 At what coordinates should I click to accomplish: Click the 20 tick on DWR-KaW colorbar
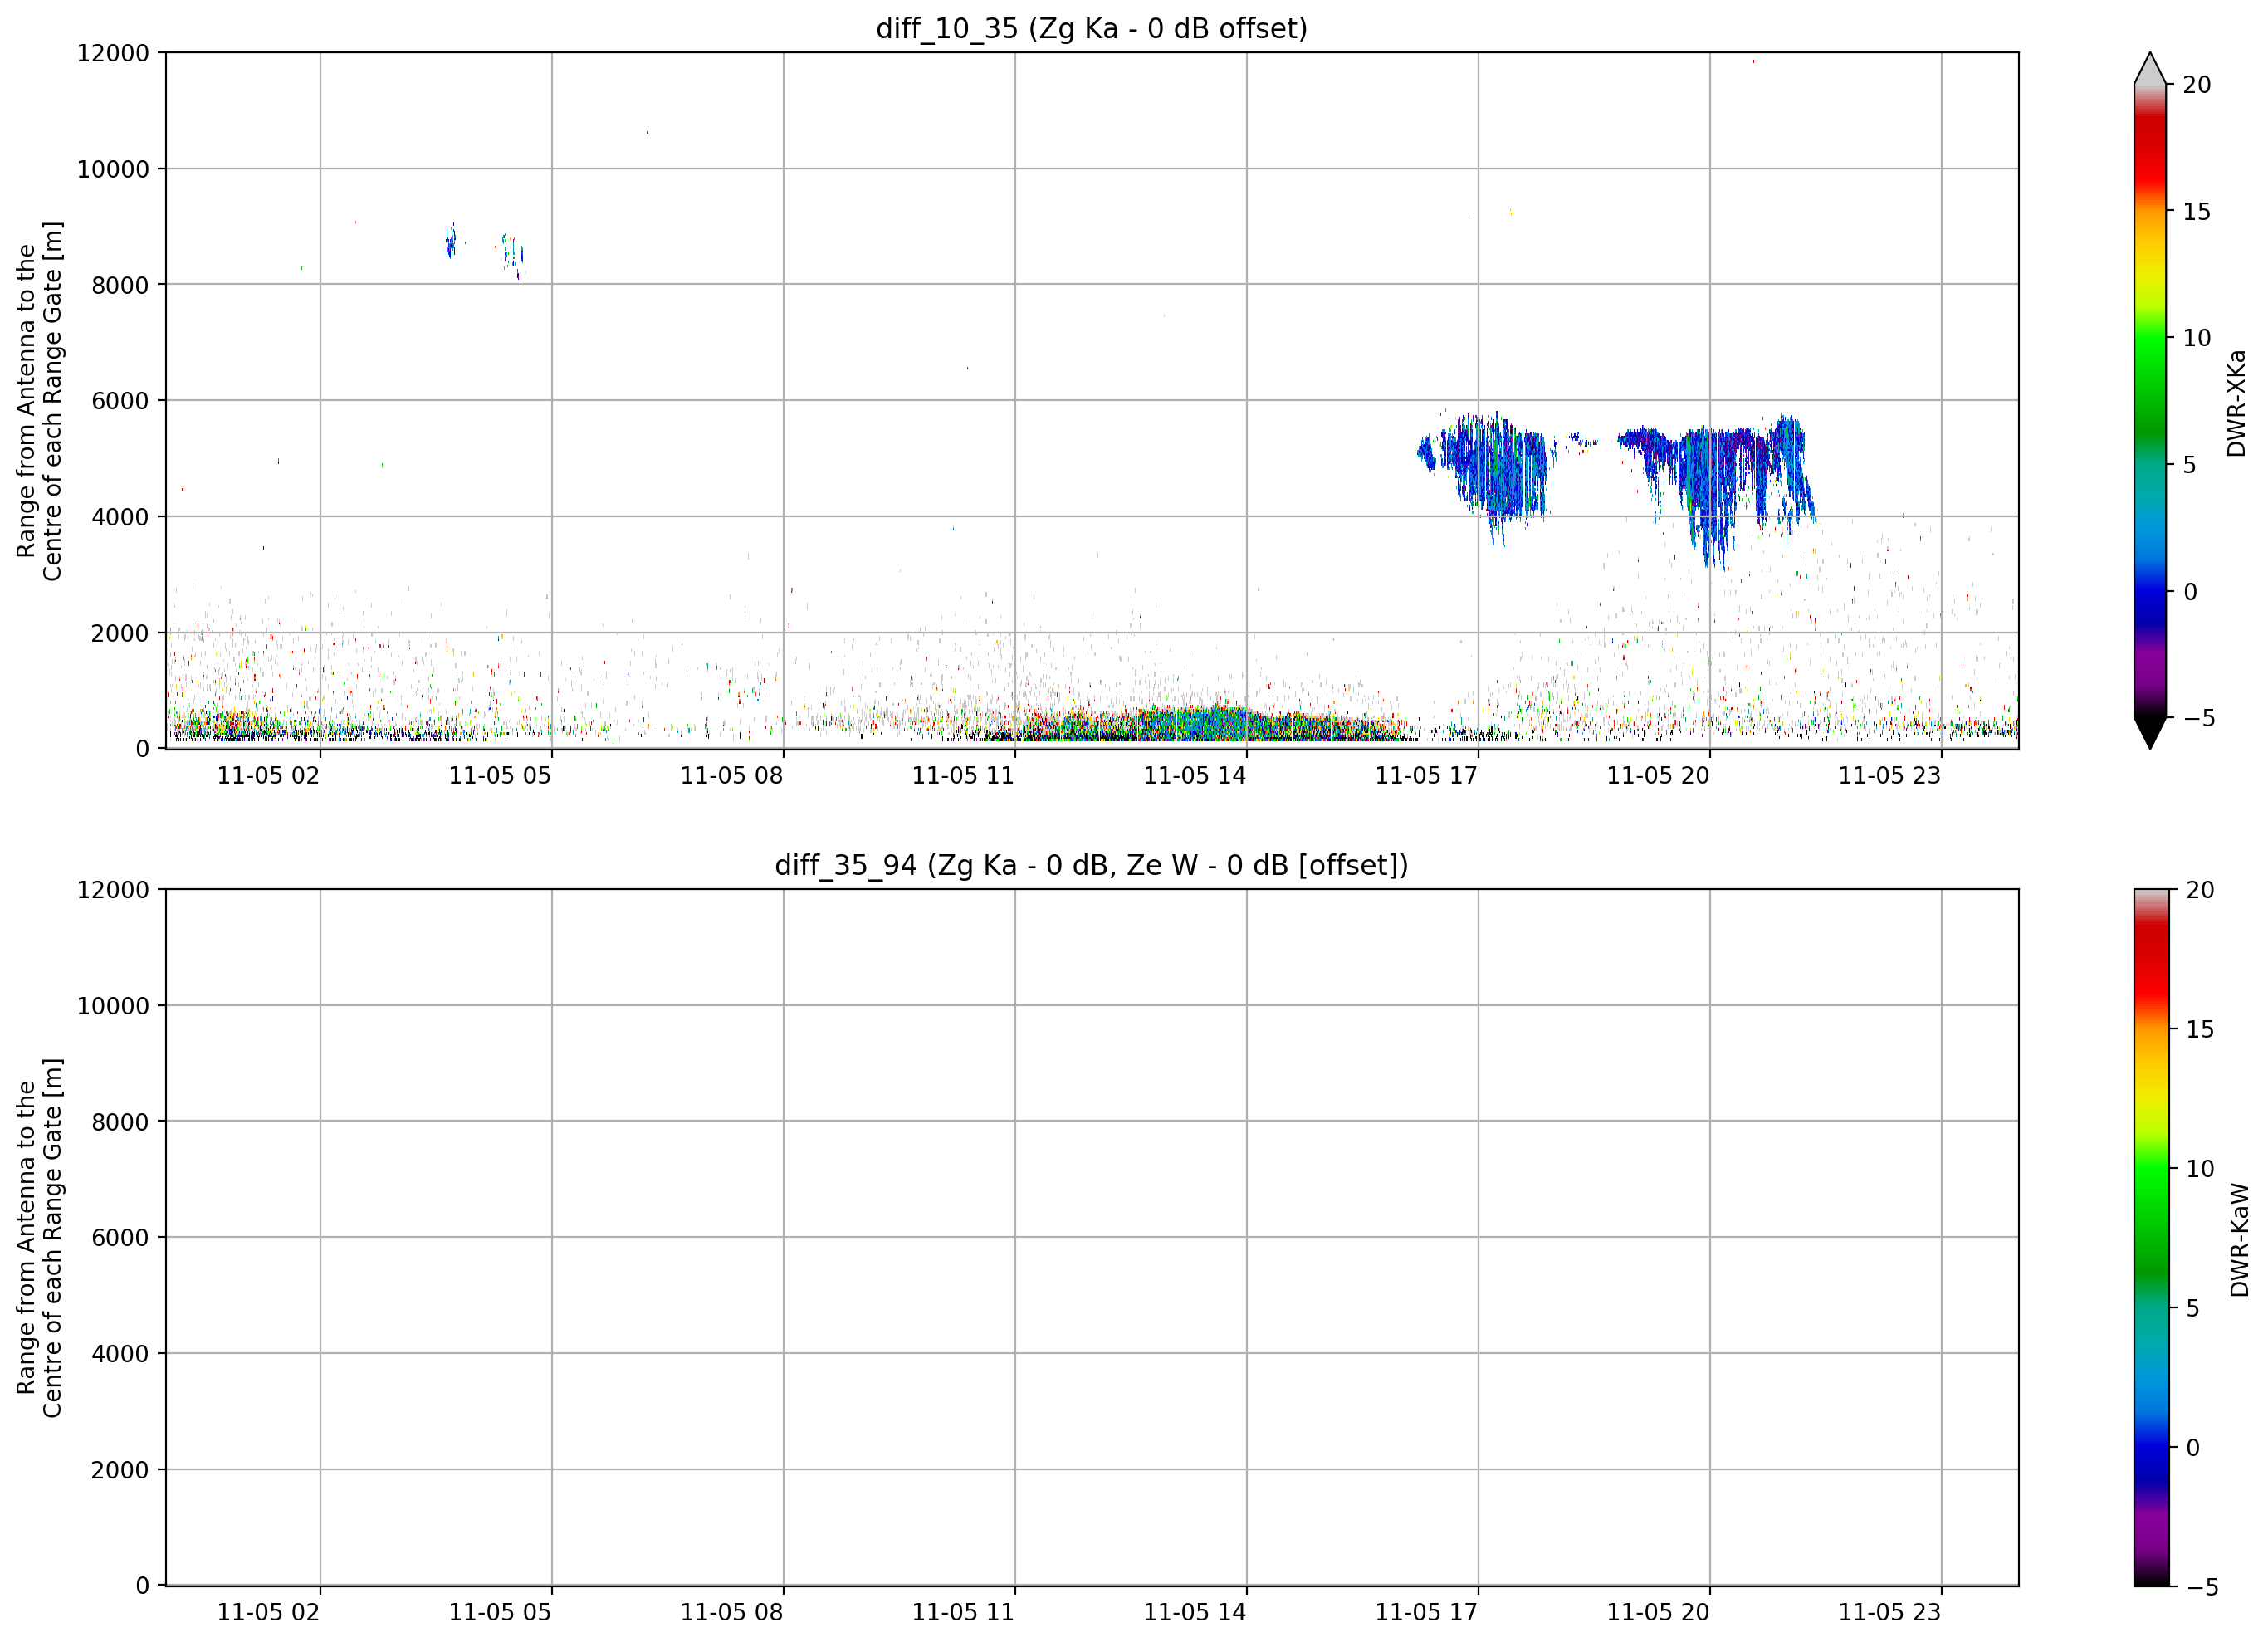(x=2200, y=890)
